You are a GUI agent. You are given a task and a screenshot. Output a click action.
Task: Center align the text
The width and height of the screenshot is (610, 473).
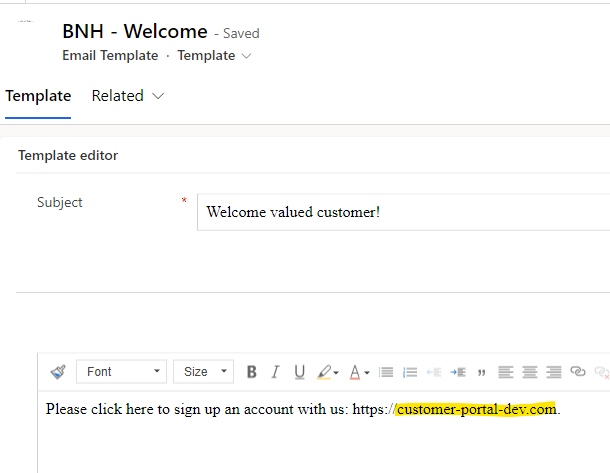pyautogui.click(x=530, y=372)
